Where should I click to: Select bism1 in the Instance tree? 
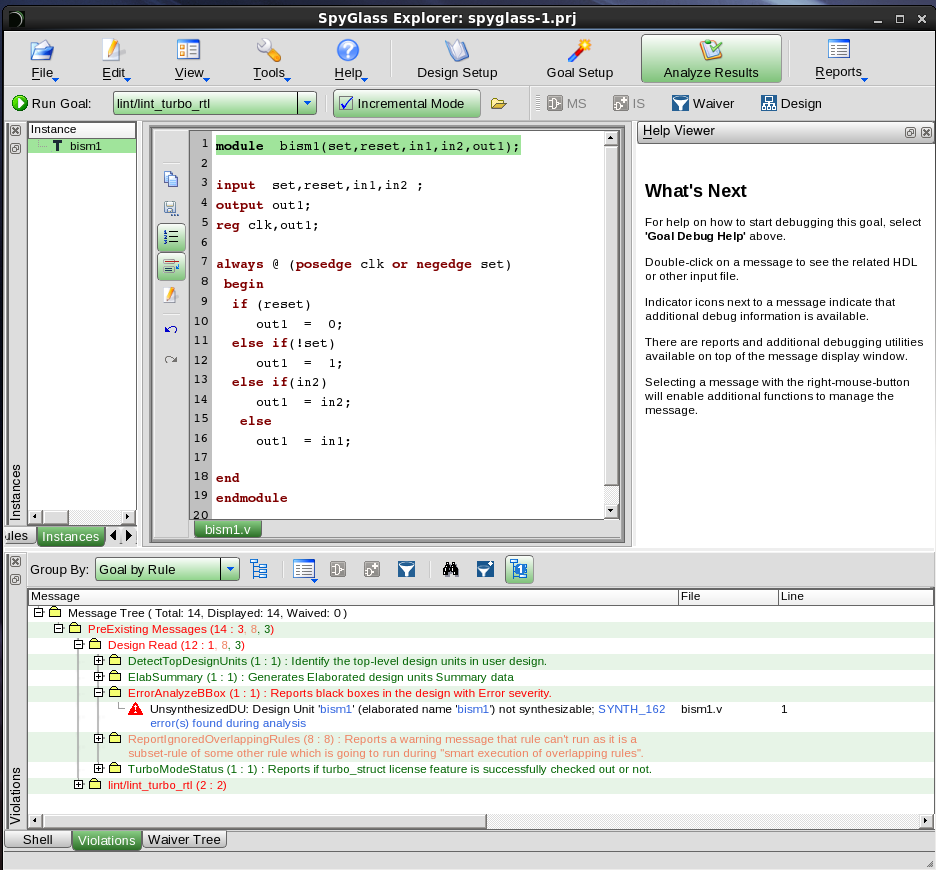coord(85,146)
